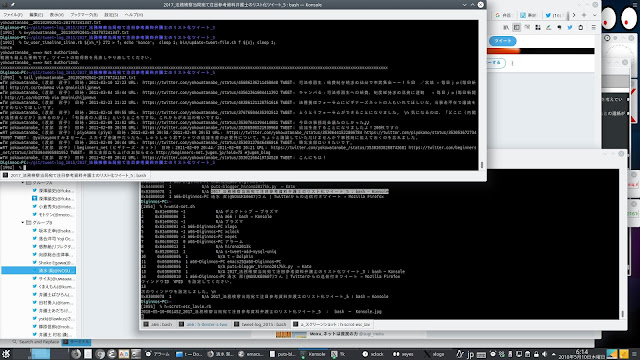Screen dimensions: 640x360
Task: Open Firefox '清水 陽...' task in taskbar
Action: 221,354
